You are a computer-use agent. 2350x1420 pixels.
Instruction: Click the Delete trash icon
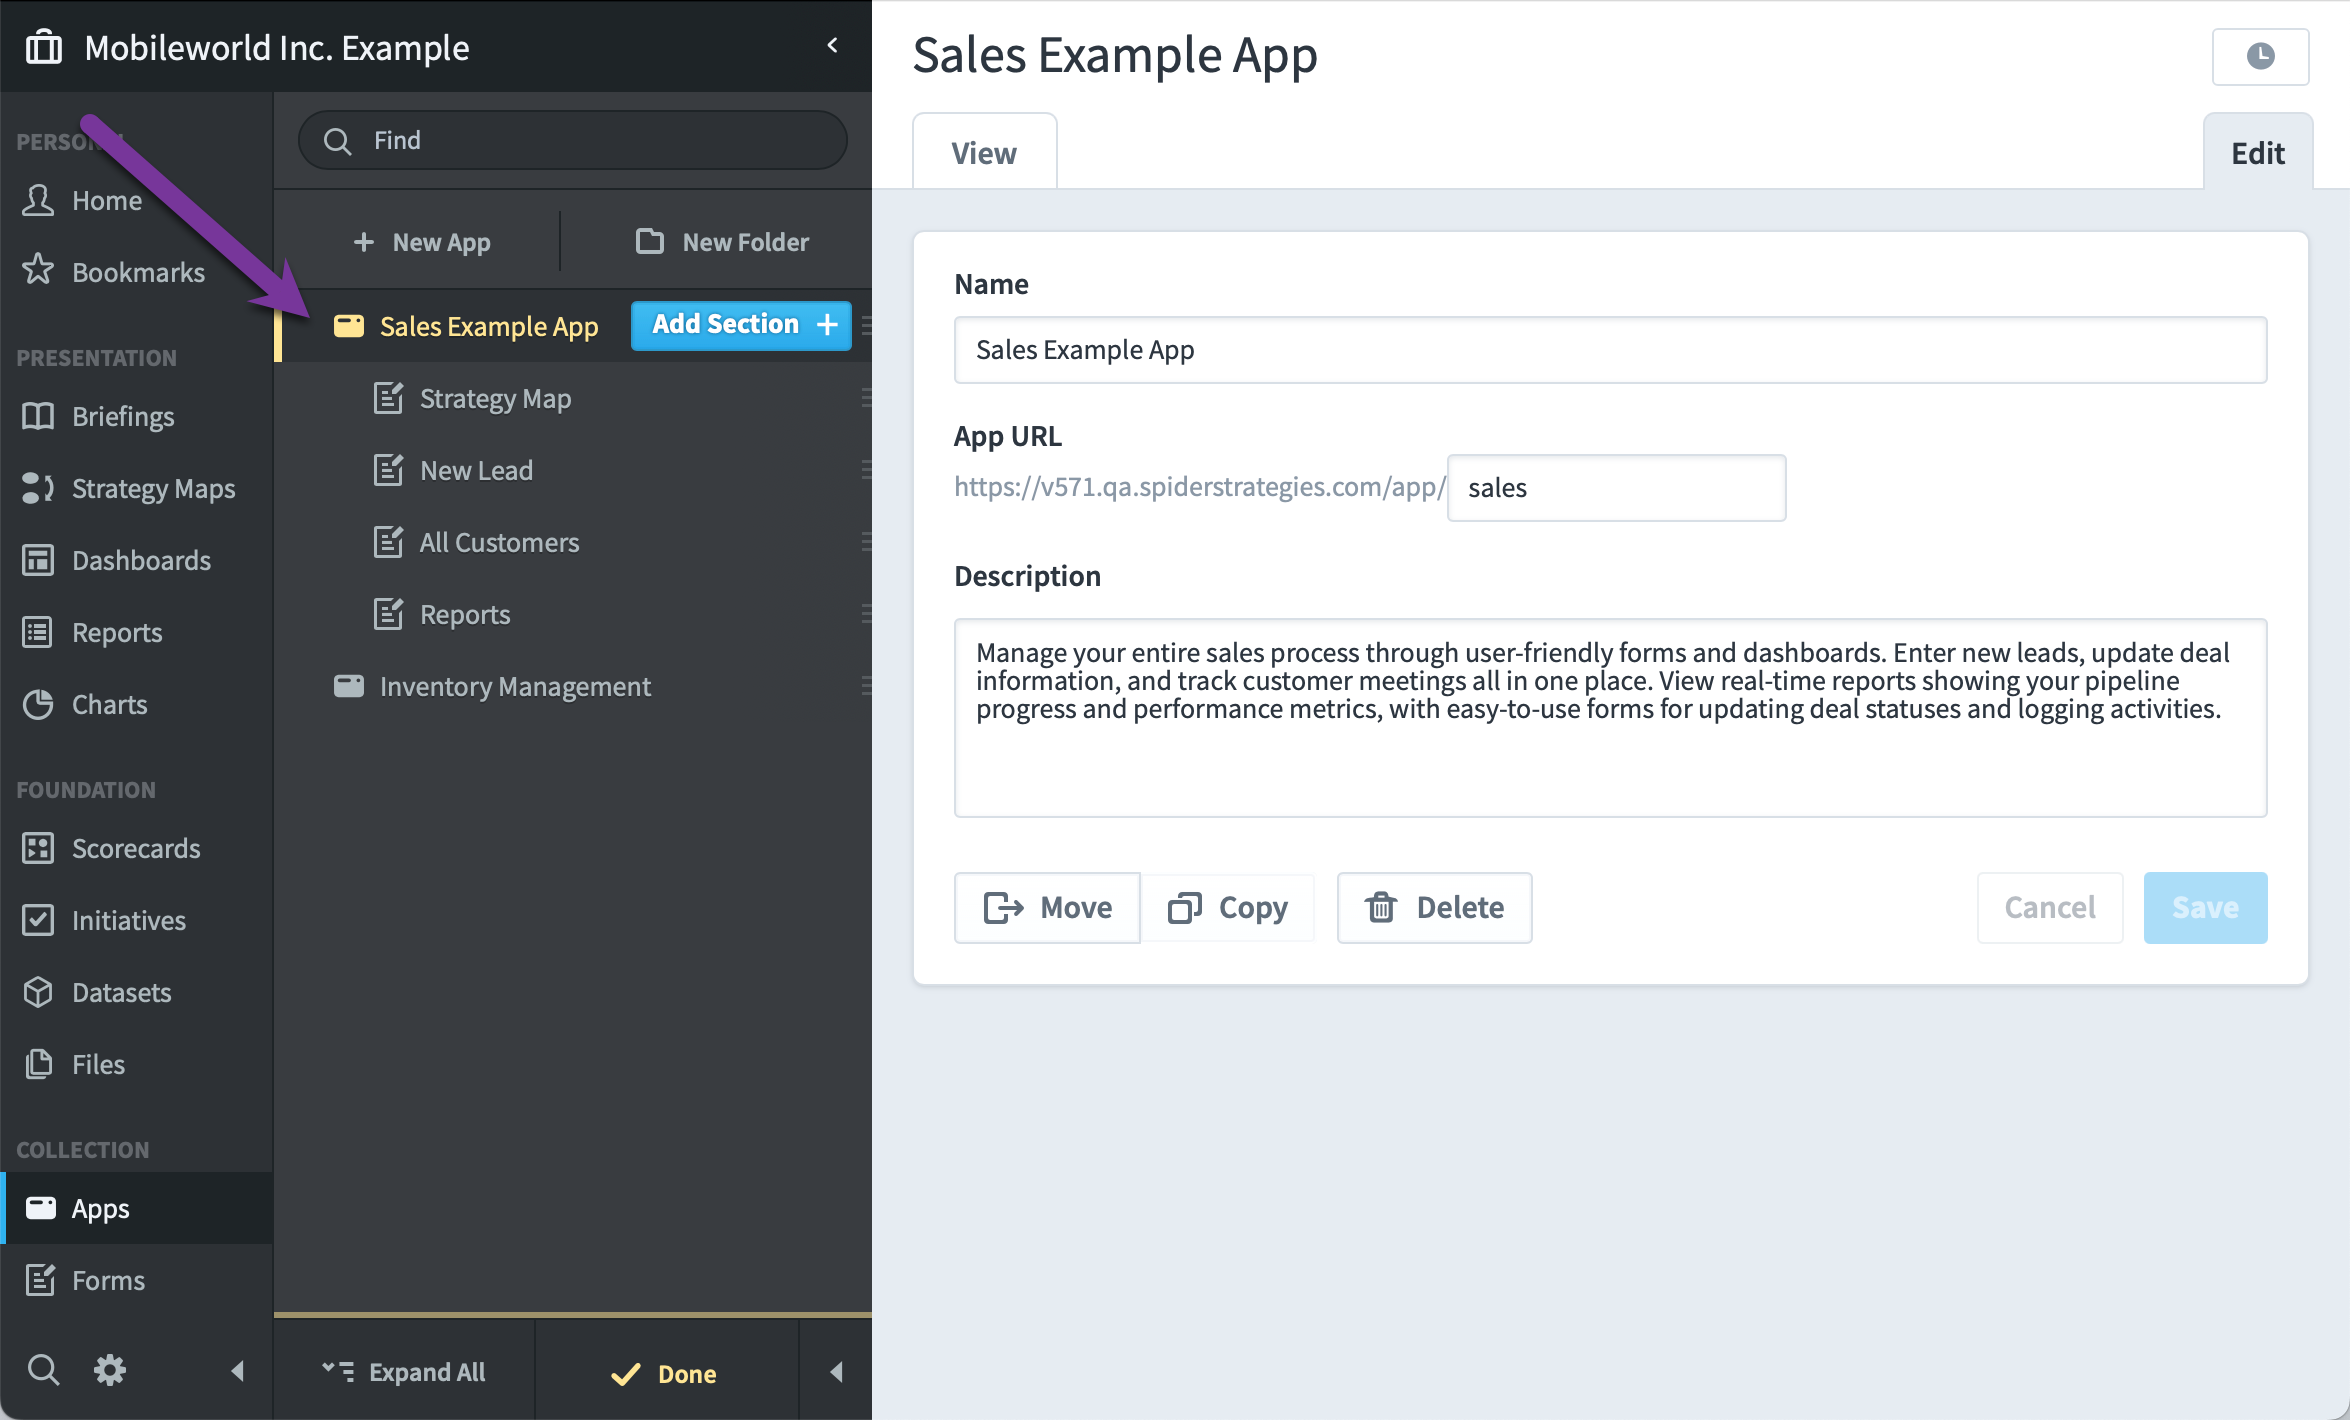tap(1381, 907)
